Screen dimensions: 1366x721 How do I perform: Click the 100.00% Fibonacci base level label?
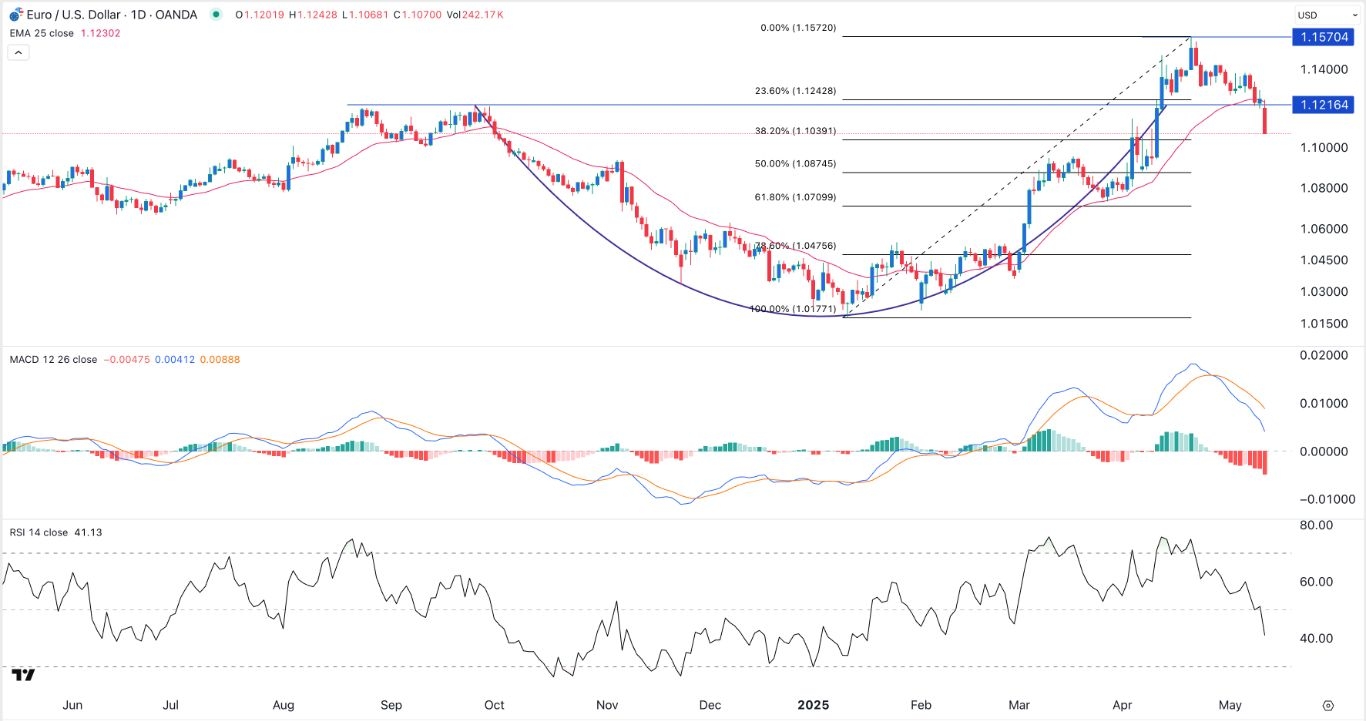(x=789, y=309)
